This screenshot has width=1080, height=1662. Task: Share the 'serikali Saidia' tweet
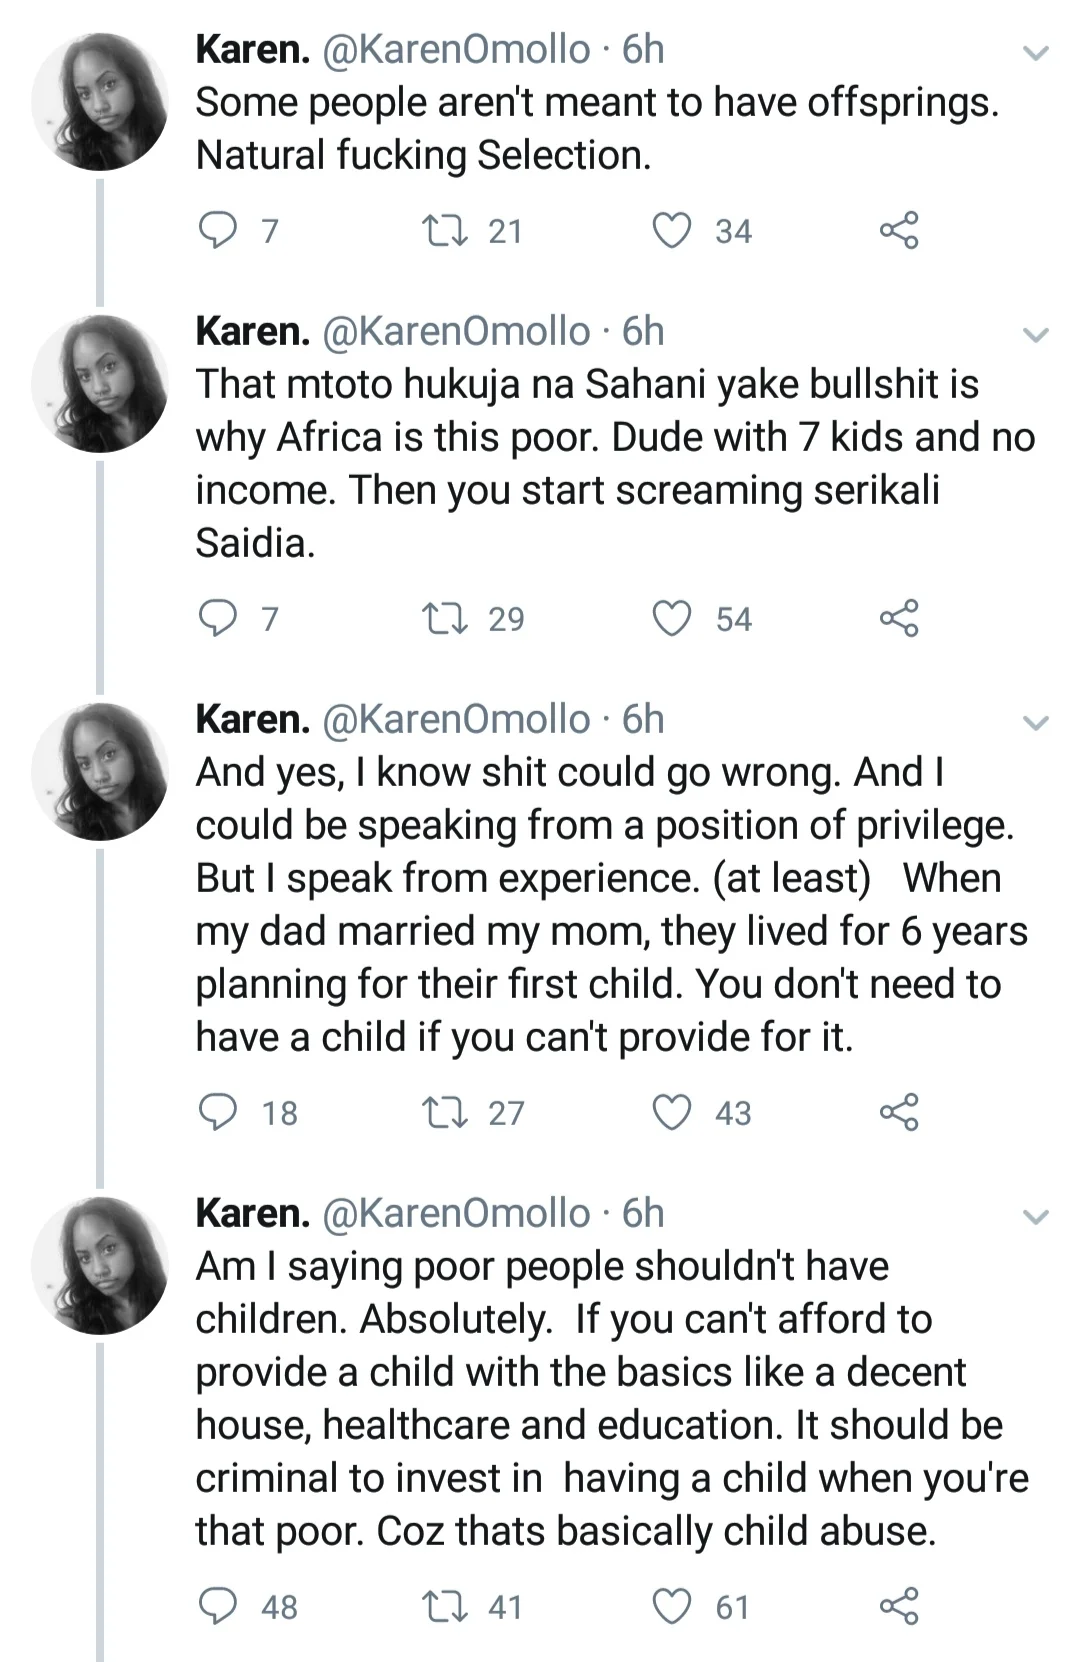898,619
